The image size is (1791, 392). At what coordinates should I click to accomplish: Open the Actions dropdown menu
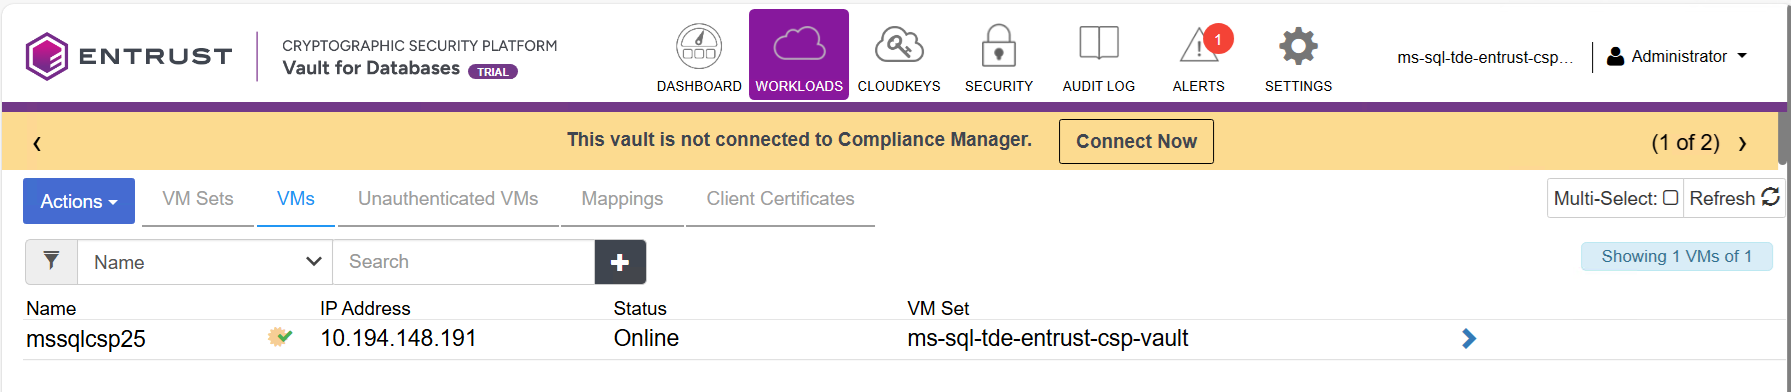coord(79,201)
